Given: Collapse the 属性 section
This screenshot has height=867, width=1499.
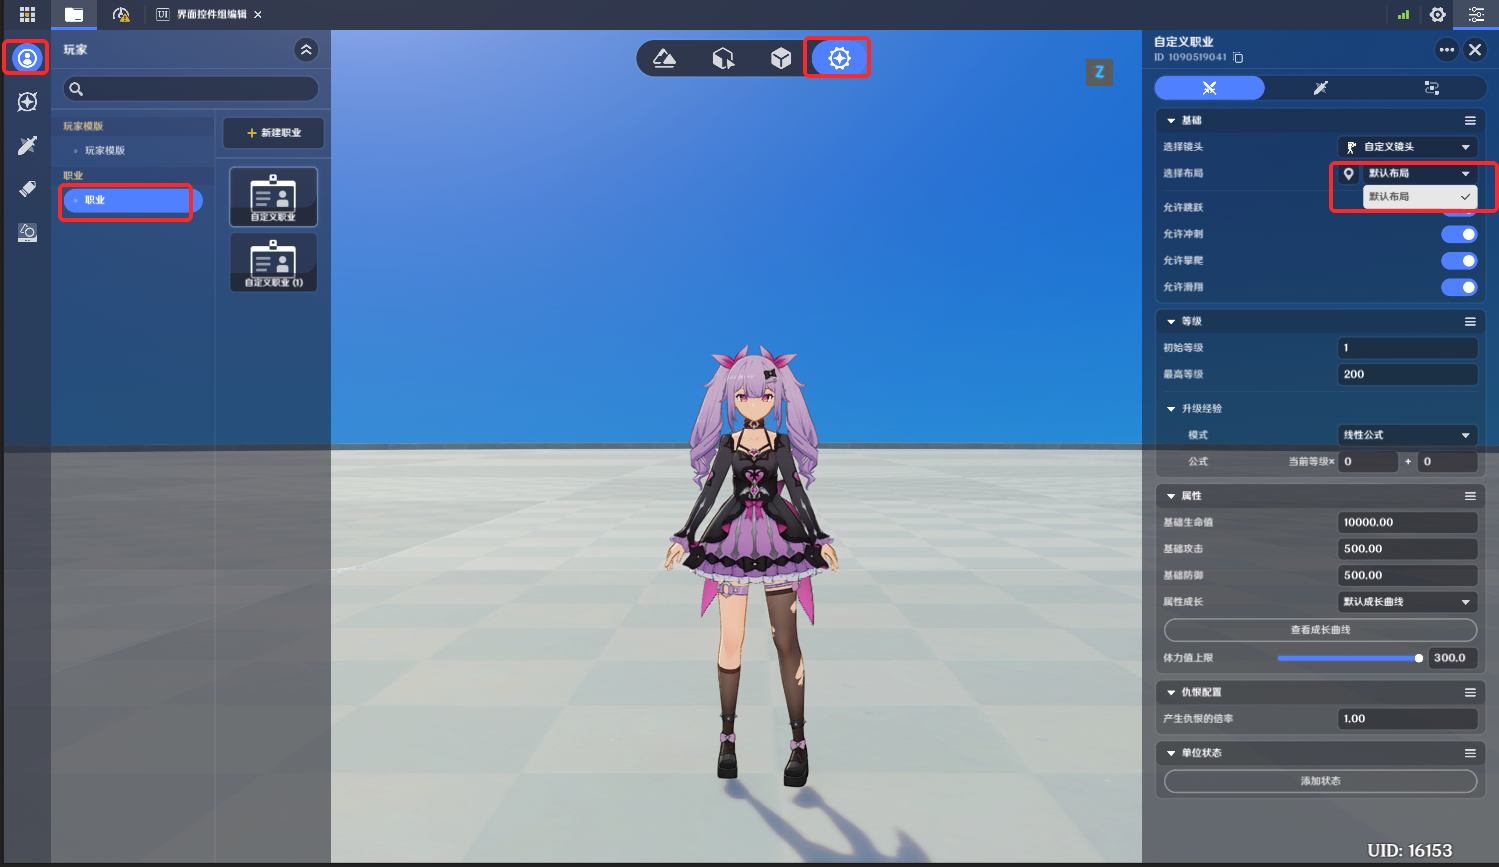Looking at the screenshot, I should pyautogui.click(x=1171, y=496).
